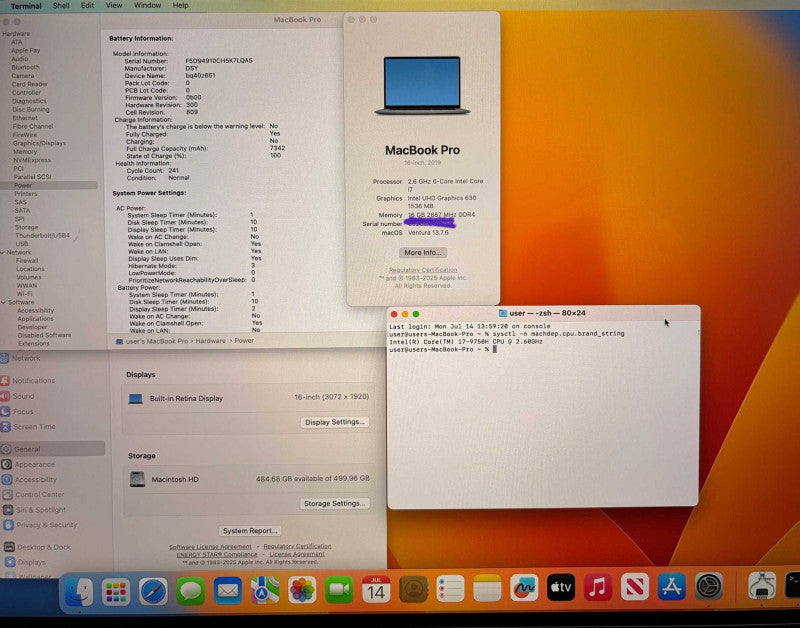This screenshot has width=800, height=628.
Task: Open Software License Agreement link
Action: point(210,546)
